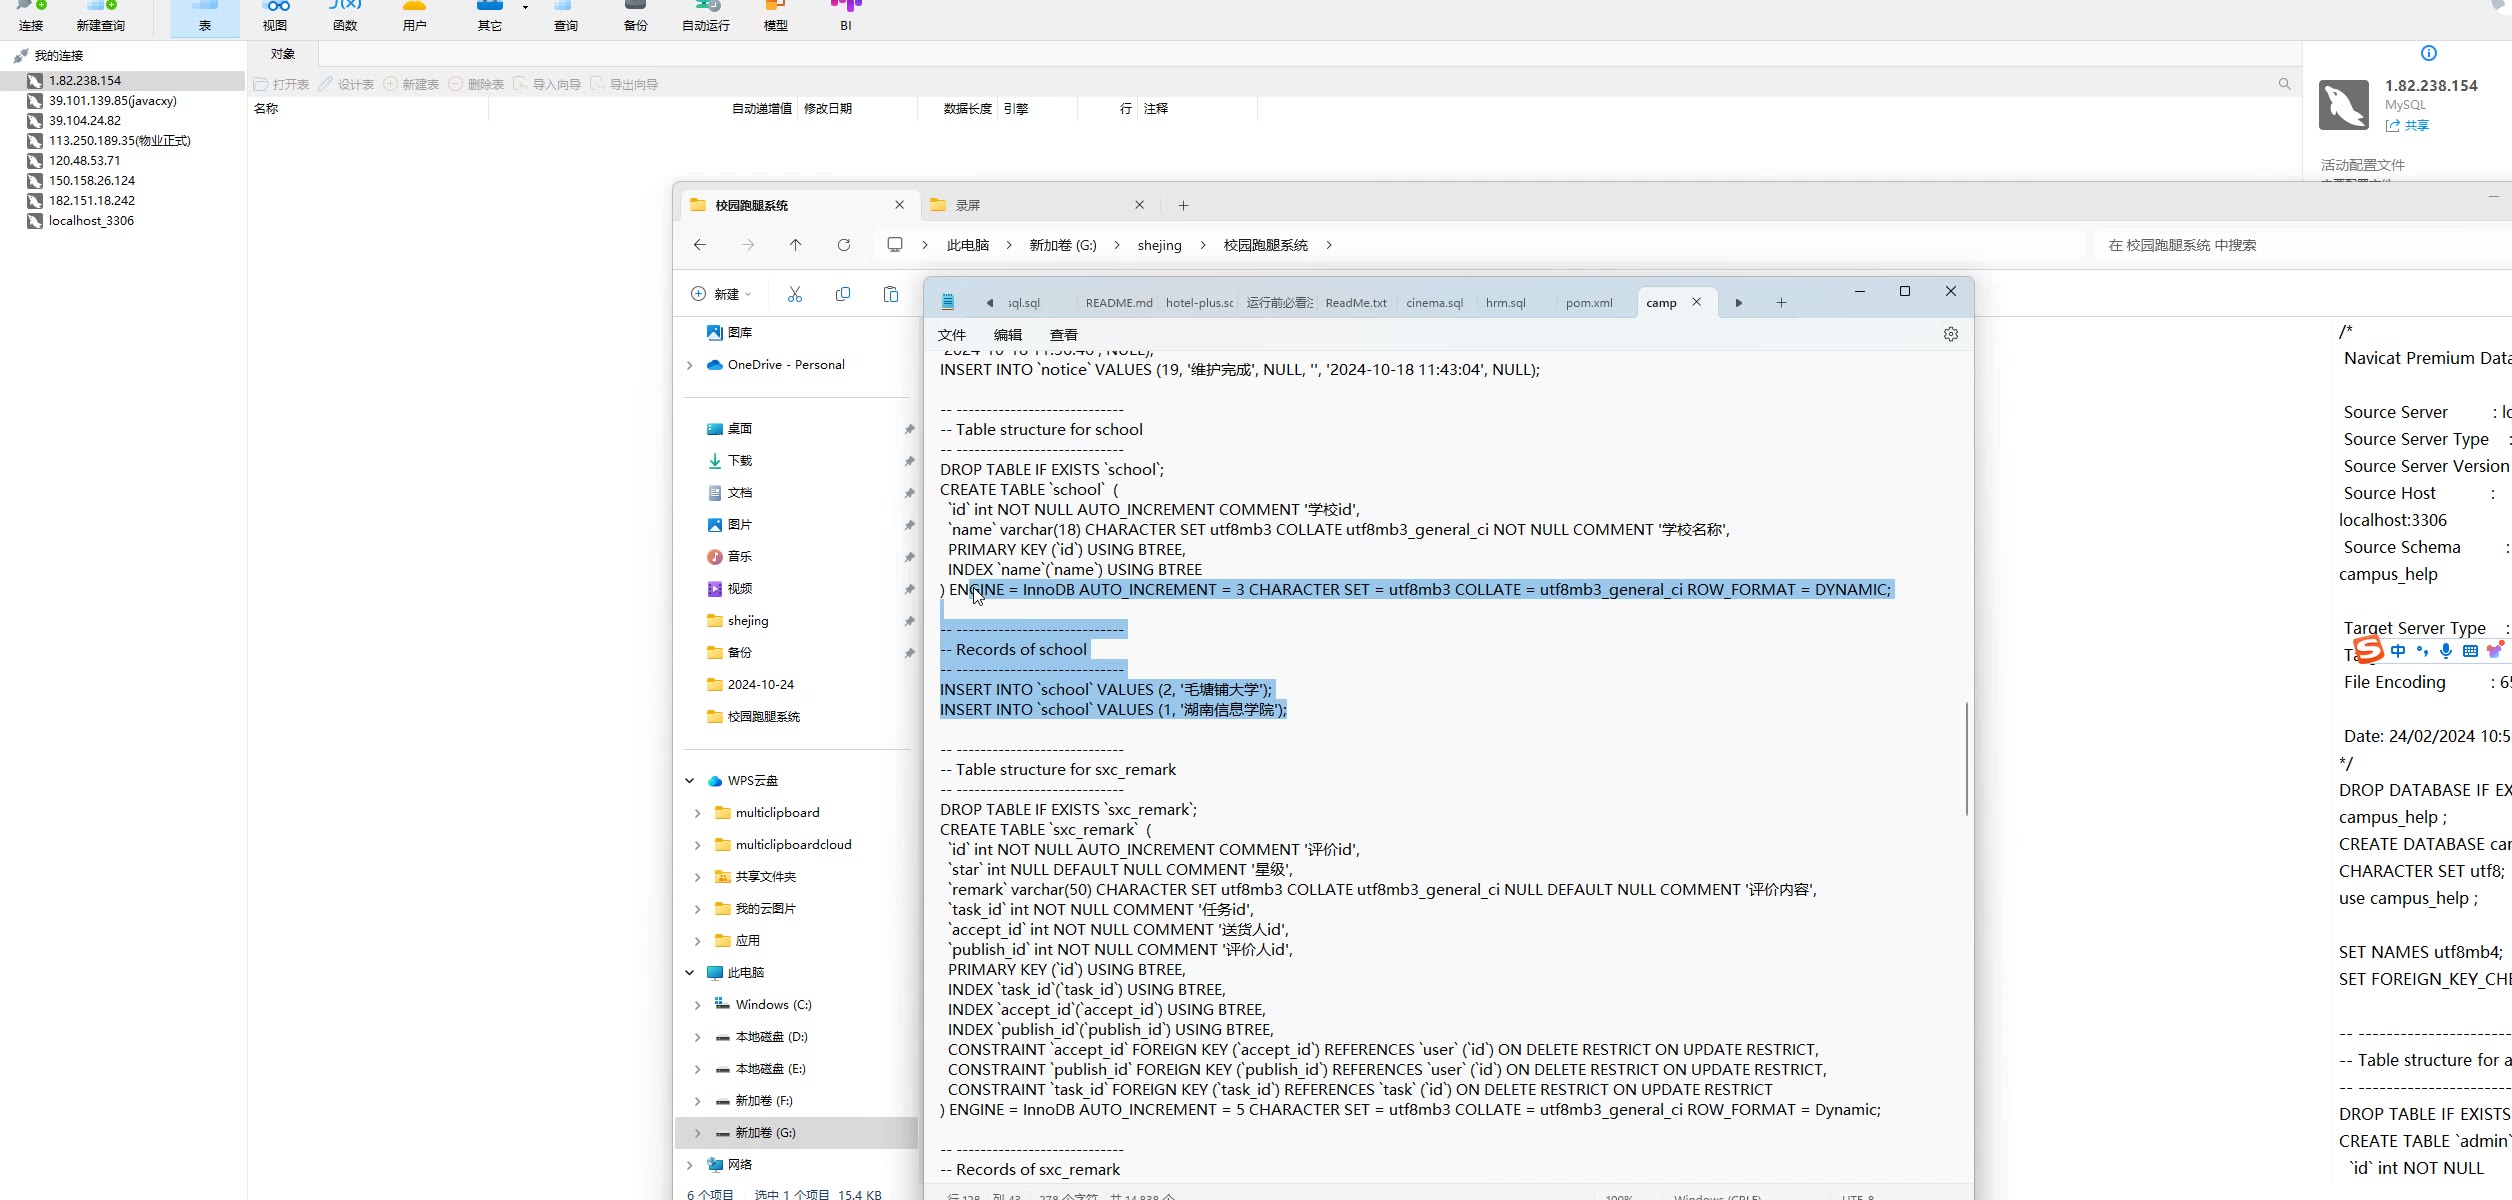The image size is (2512, 1200).
Task: Go up one folder level in Explorer
Action: point(796,245)
